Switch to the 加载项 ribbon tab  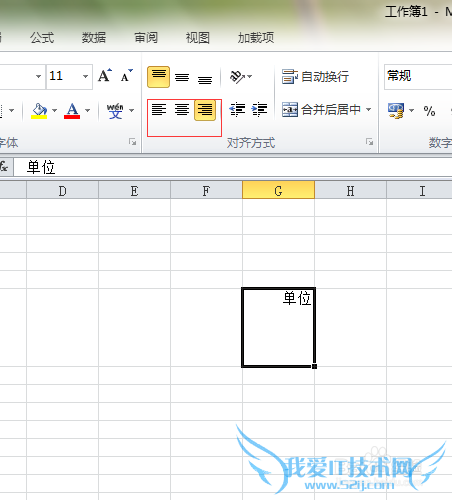pyautogui.click(x=256, y=38)
